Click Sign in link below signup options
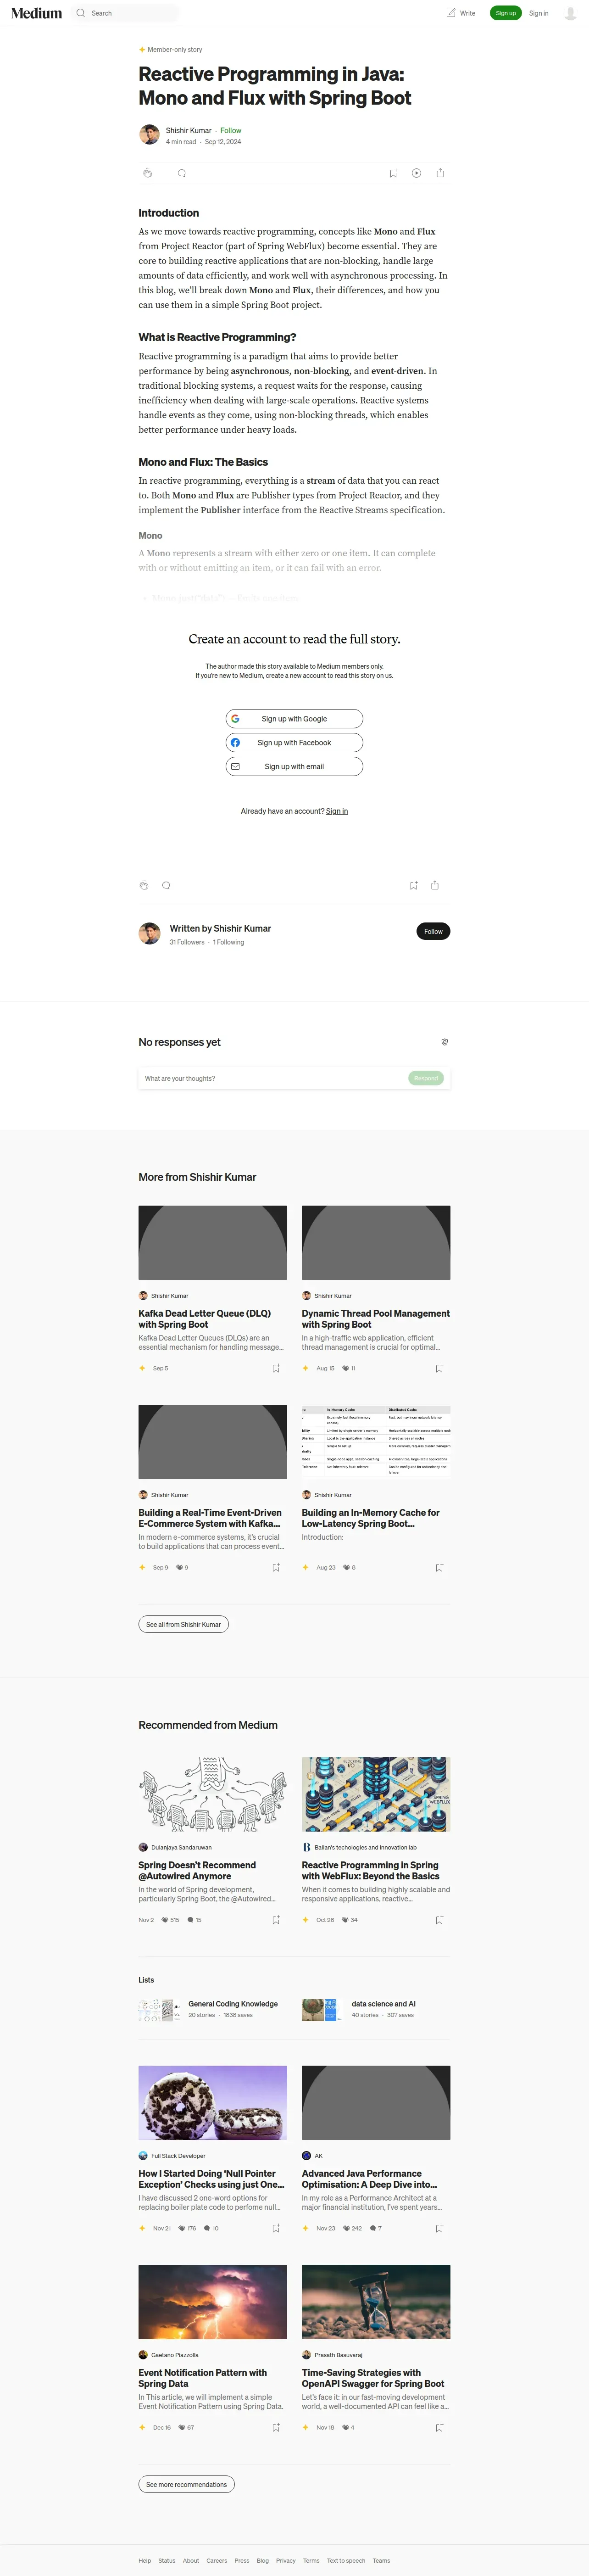Screen dimensions: 589x2576 337,811
